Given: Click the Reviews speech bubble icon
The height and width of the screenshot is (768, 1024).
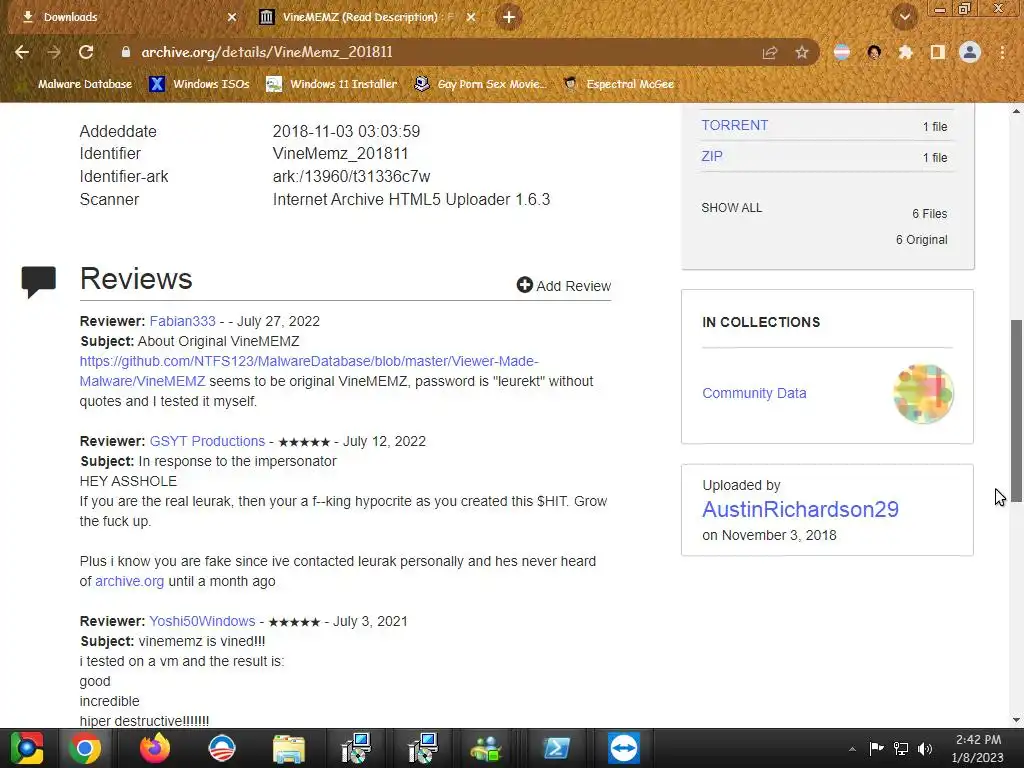Looking at the screenshot, I should click(39, 282).
